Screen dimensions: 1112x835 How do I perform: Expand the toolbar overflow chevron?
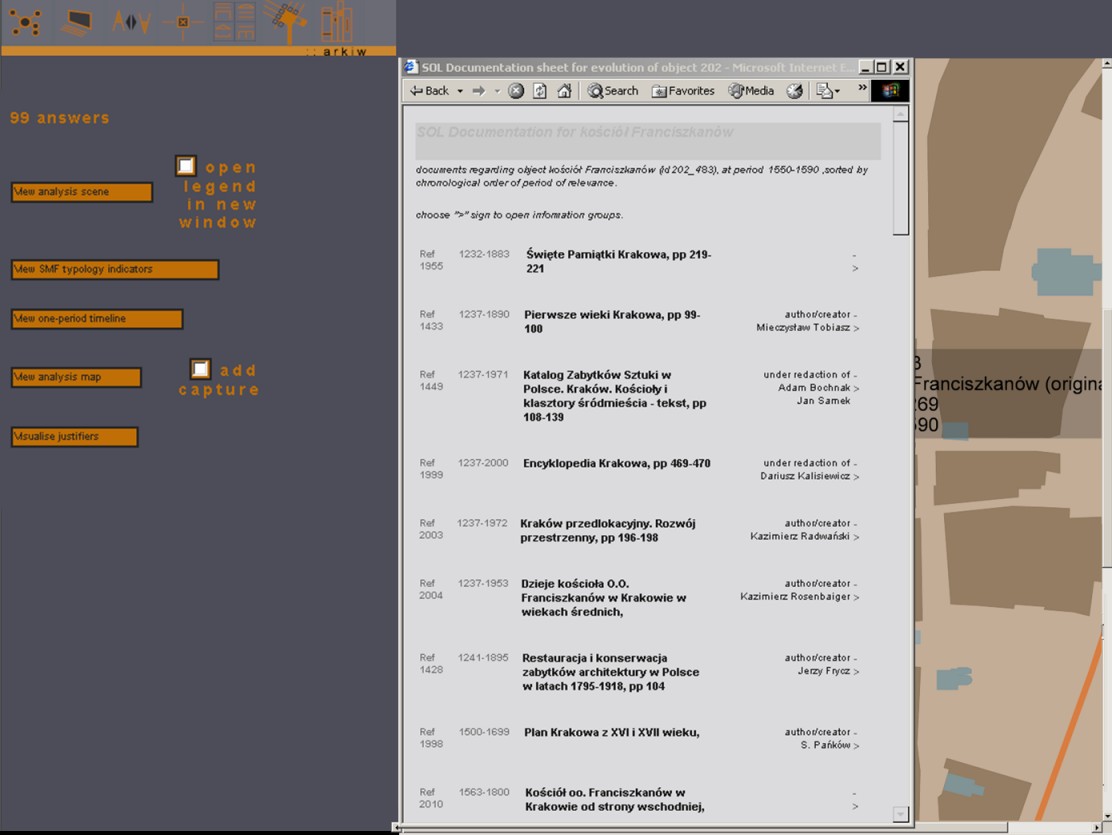[x=862, y=88]
